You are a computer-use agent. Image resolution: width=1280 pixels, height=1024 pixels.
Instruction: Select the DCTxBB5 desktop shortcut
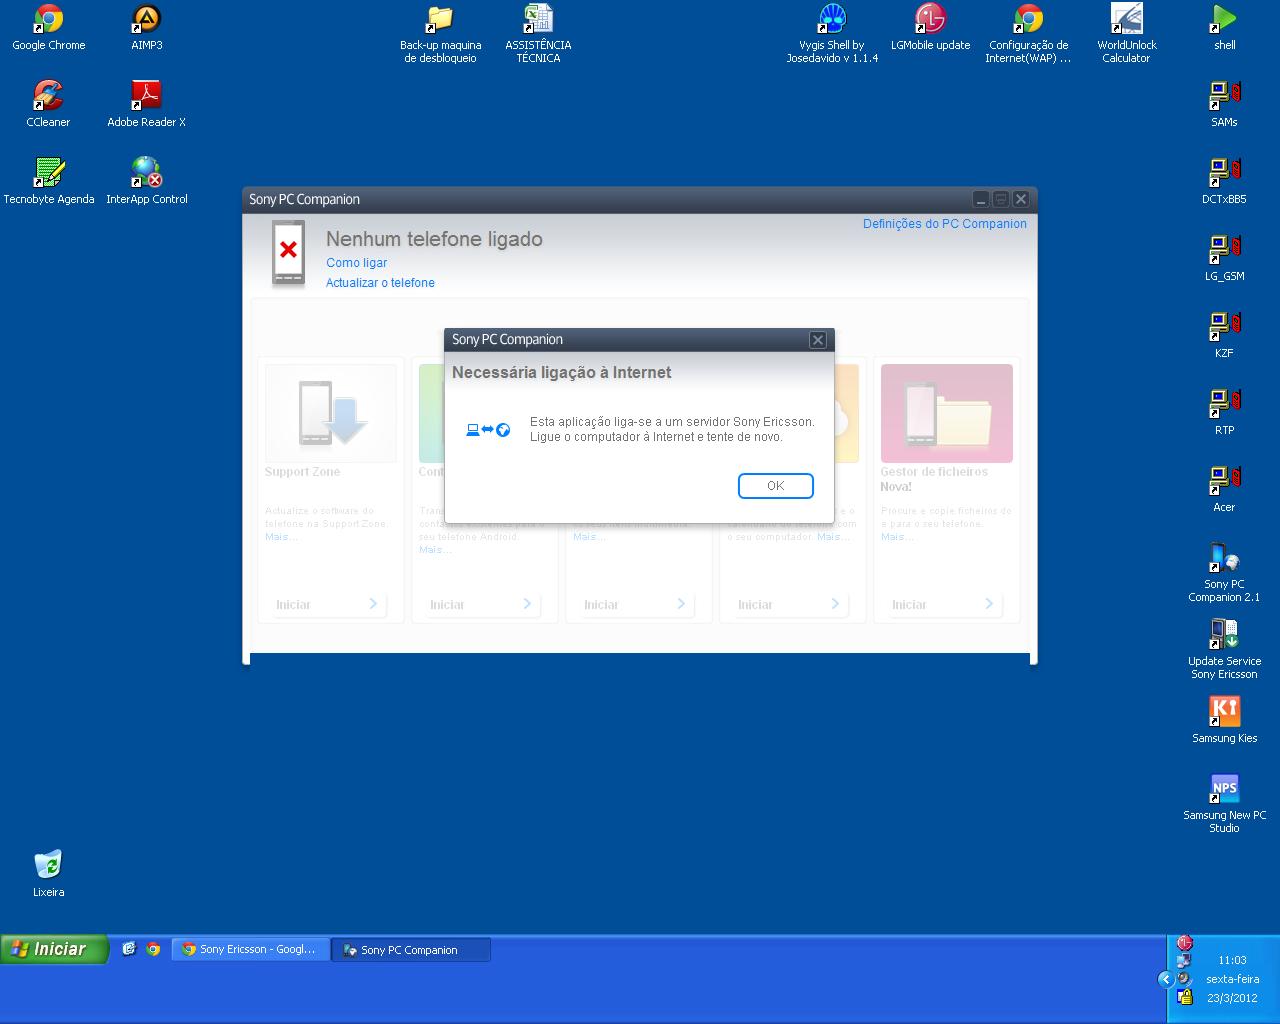[1224, 181]
